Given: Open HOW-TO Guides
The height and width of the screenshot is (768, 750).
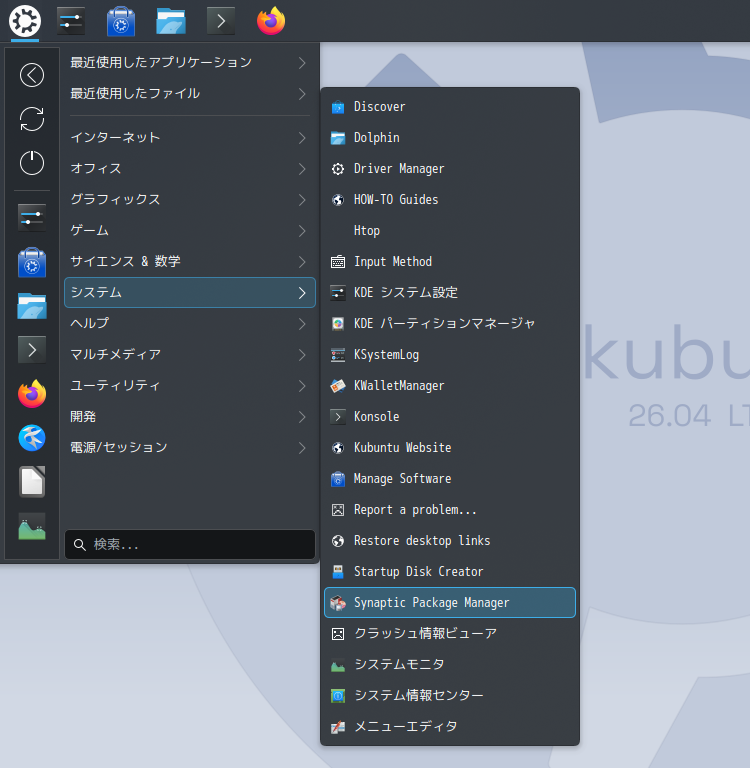Looking at the screenshot, I should point(450,199).
